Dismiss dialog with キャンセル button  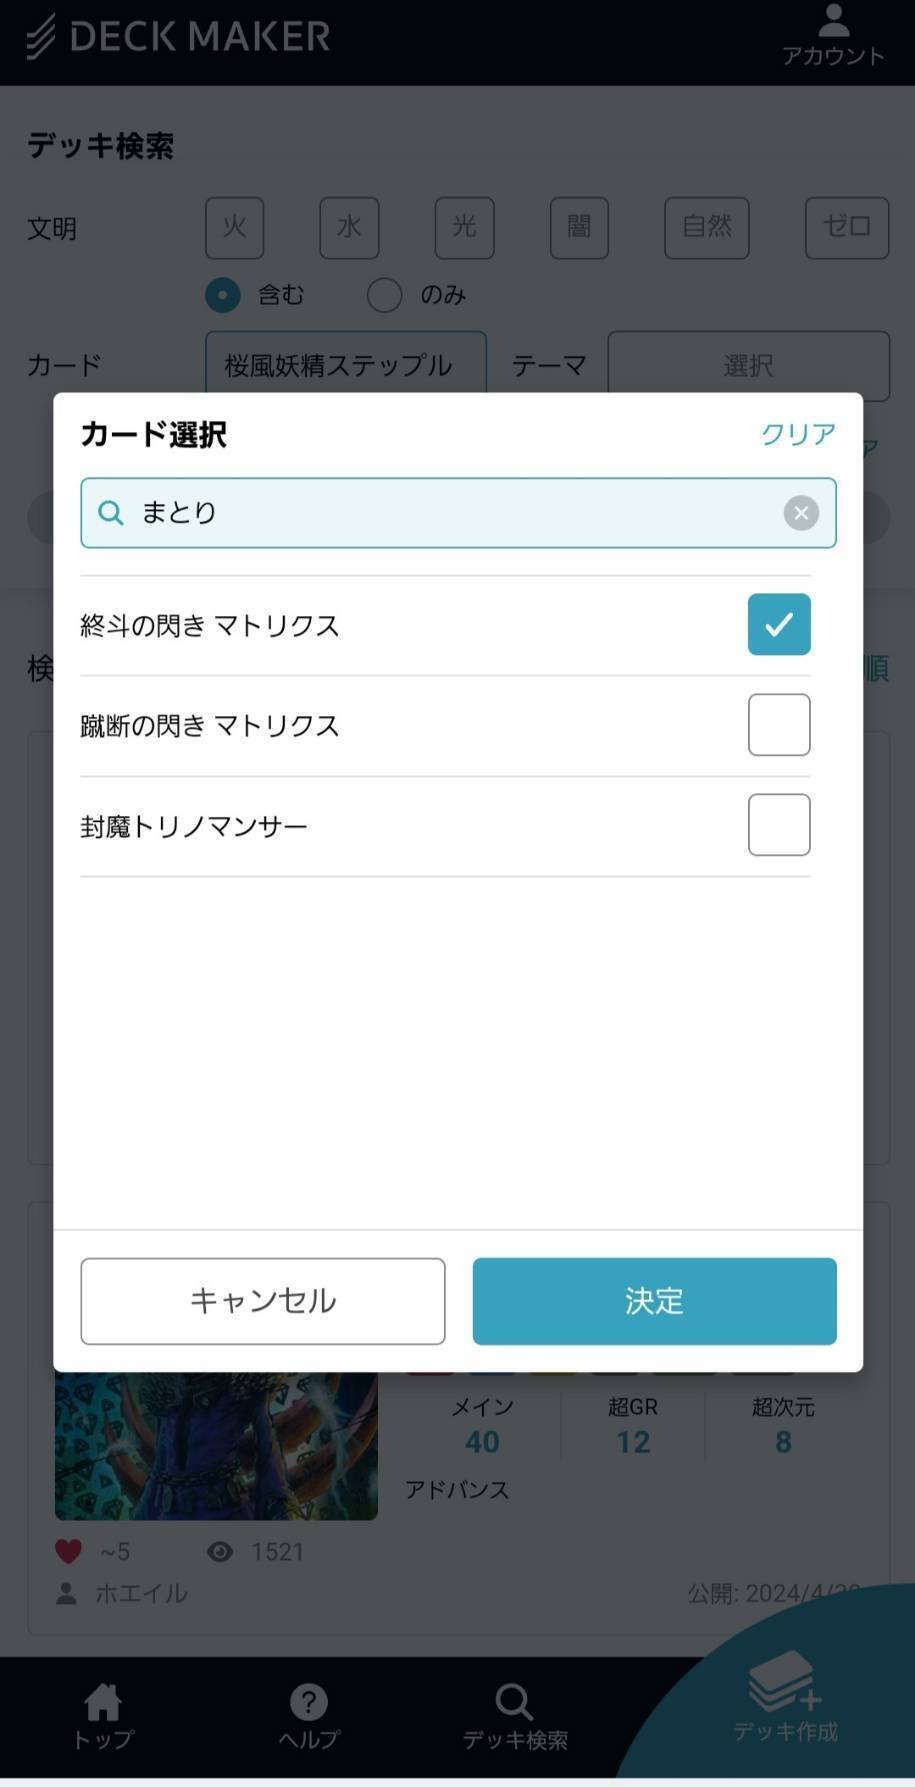coord(263,1301)
